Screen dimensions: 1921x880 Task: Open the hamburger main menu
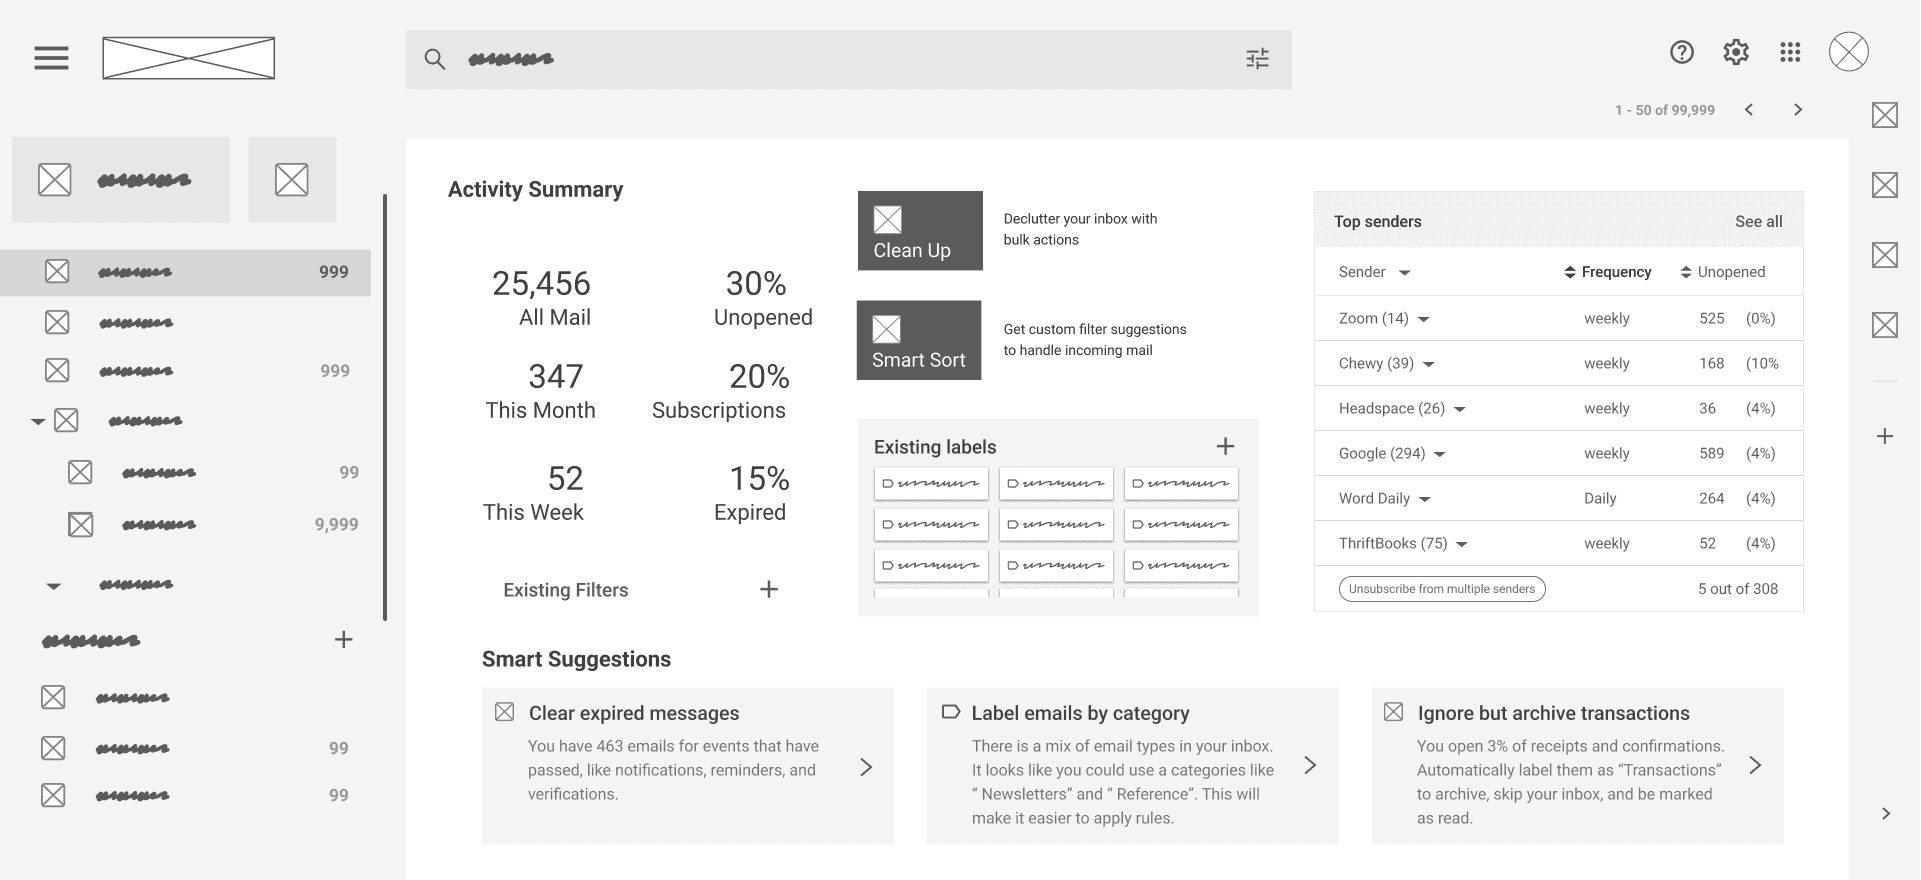51,58
